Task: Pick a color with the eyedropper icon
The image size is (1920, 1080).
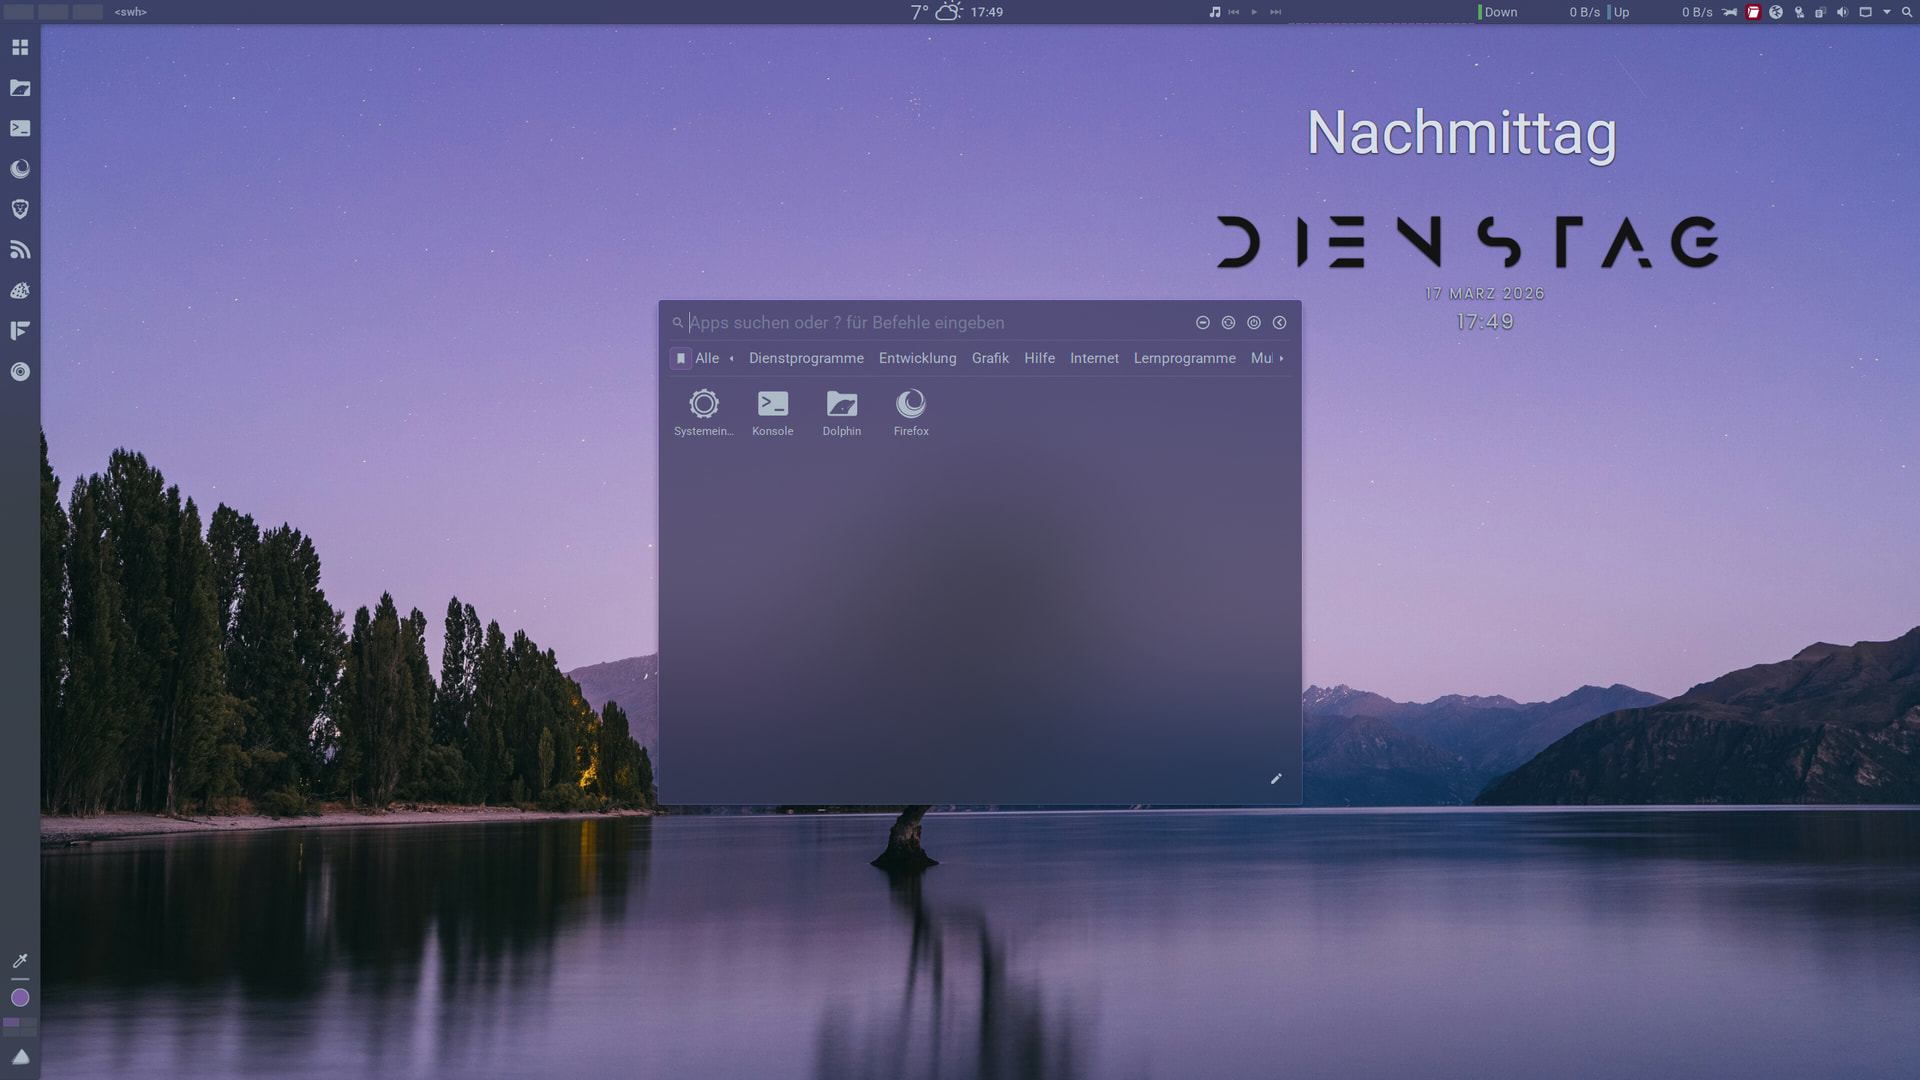Action: pyautogui.click(x=20, y=960)
